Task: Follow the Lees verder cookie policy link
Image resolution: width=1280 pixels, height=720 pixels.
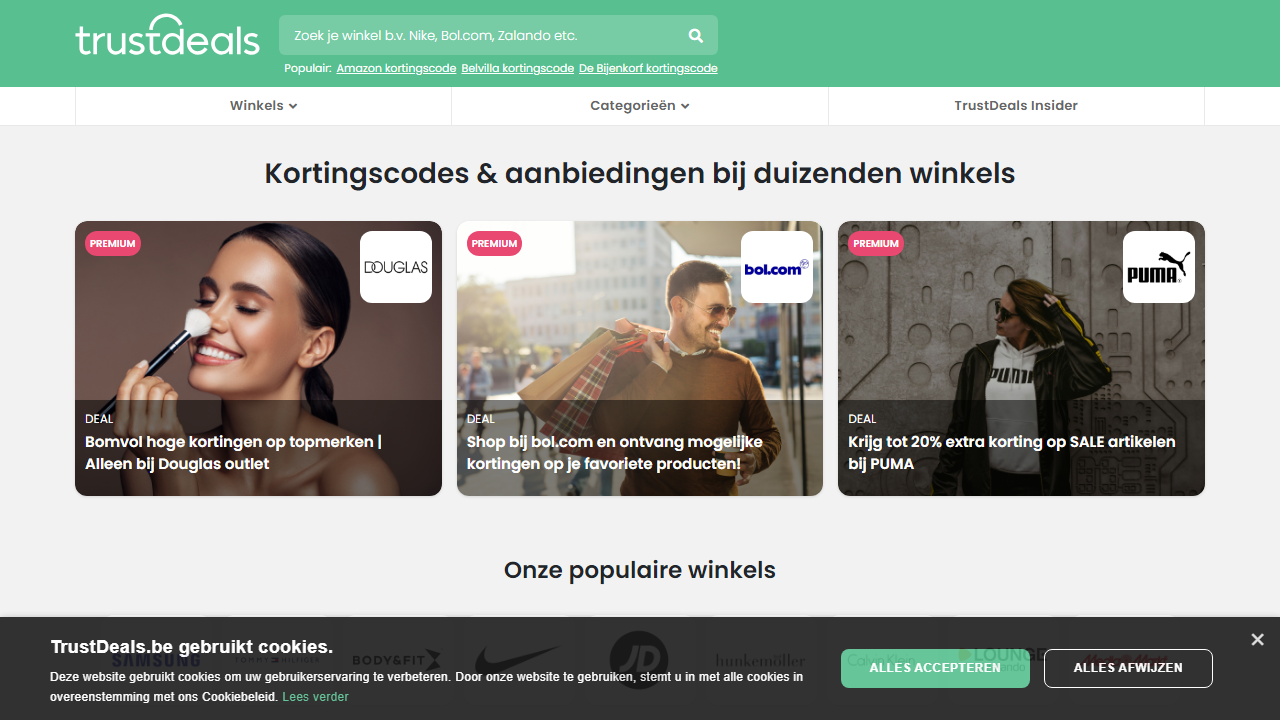Action: 315,697
